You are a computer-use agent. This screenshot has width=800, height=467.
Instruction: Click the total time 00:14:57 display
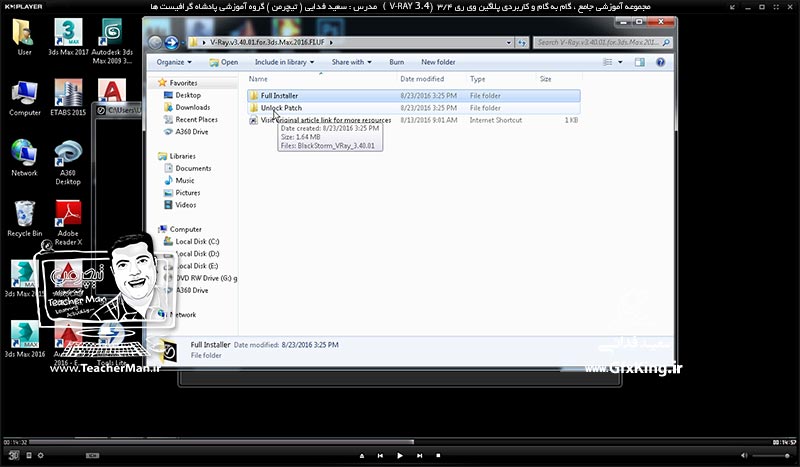coord(784,443)
